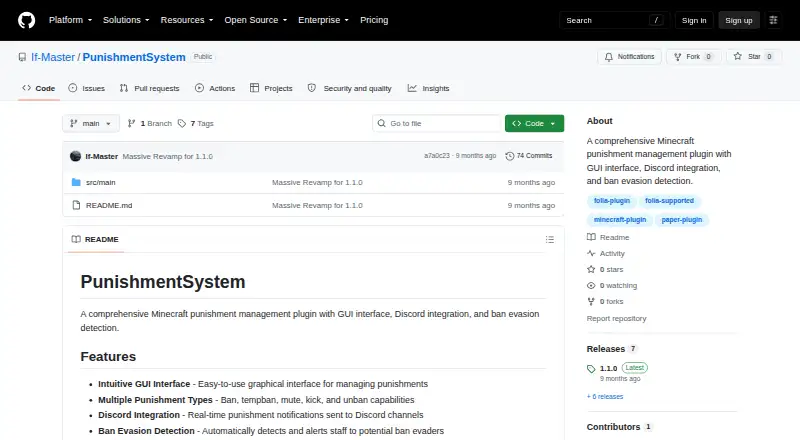
Task: Click the Features heading in README
Action: click(x=108, y=356)
